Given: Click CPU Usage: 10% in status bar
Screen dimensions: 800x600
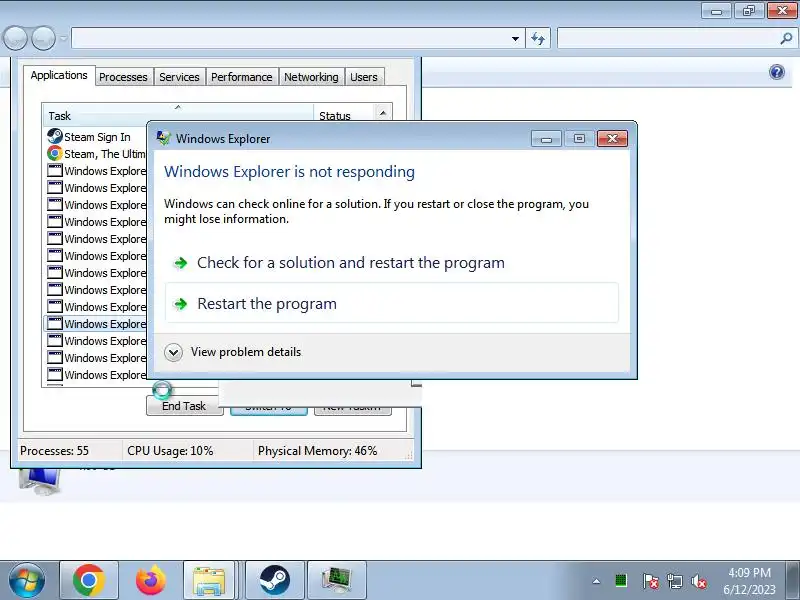Looking at the screenshot, I should tap(170, 451).
